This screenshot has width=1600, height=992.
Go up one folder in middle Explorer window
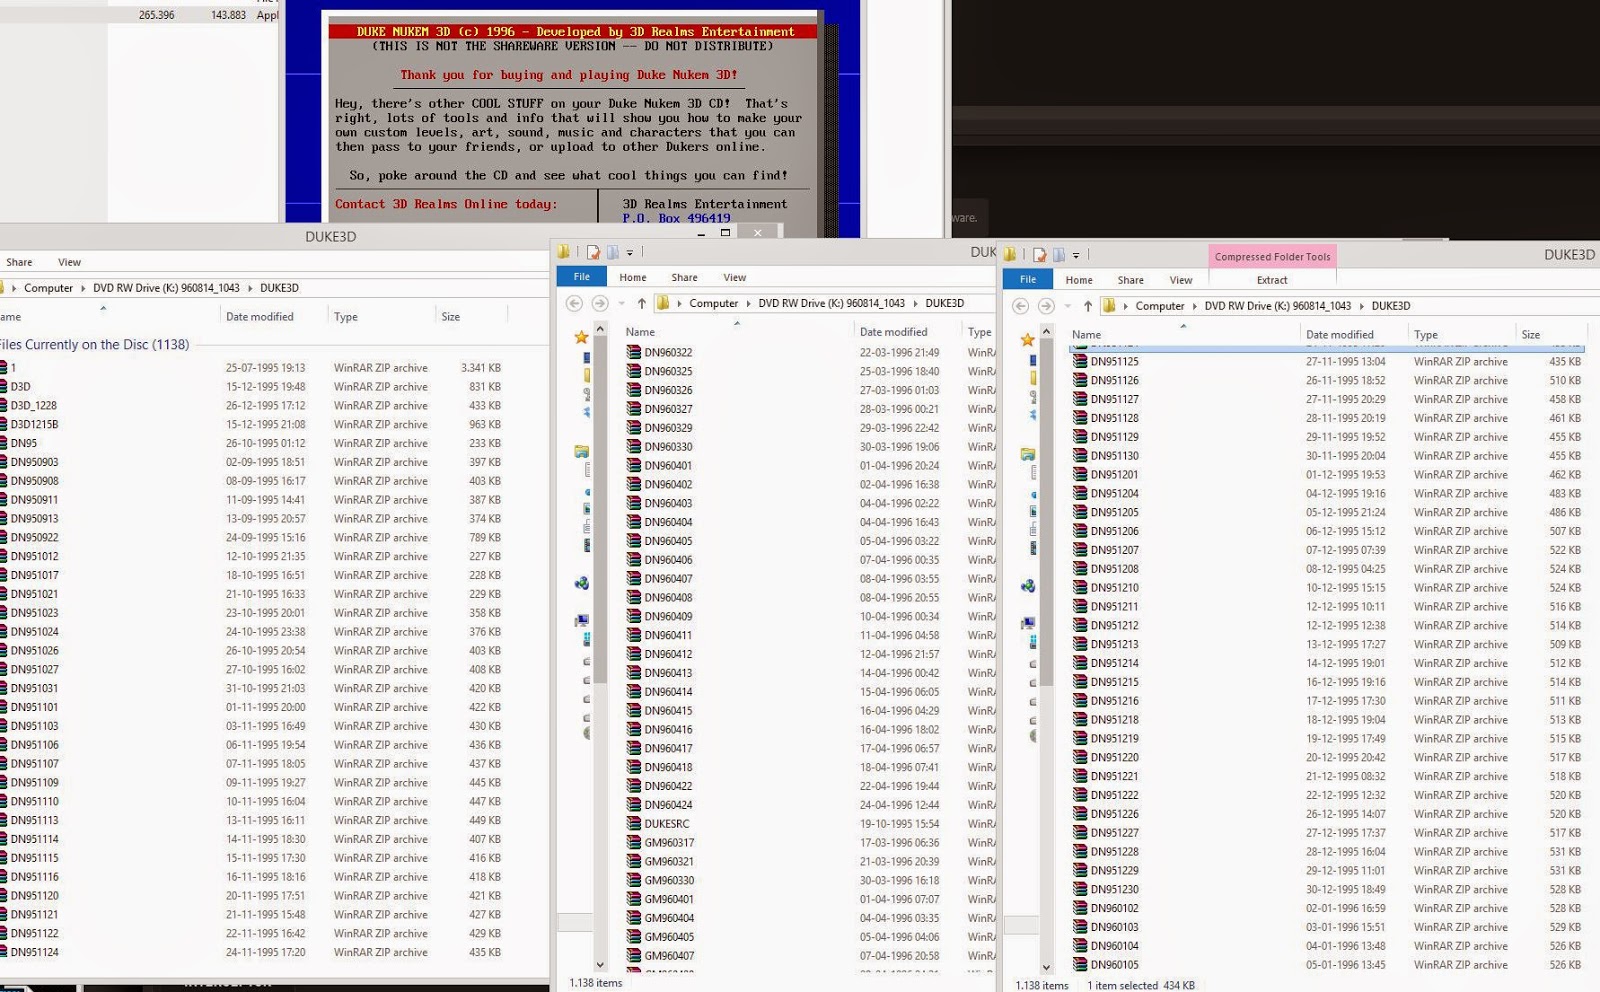tap(642, 303)
